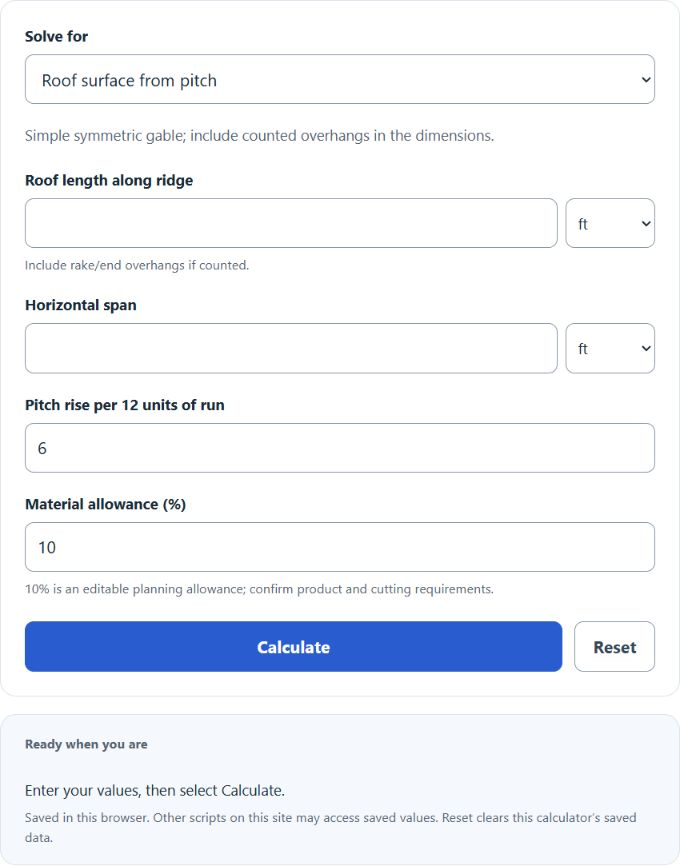Click the Solve for dropdown chevron arrow
The height and width of the screenshot is (866, 680).
click(x=646, y=80)
